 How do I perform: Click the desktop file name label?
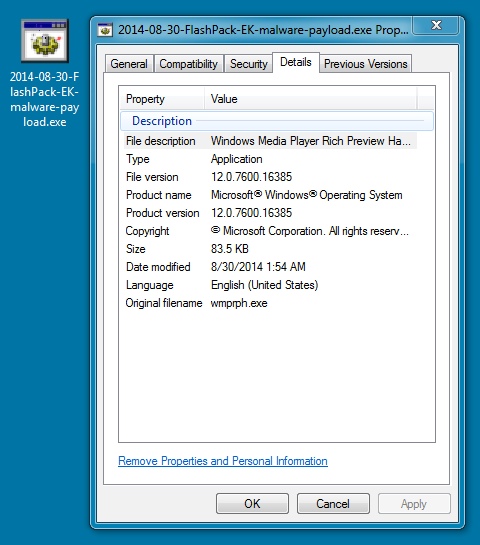[44, 99]
